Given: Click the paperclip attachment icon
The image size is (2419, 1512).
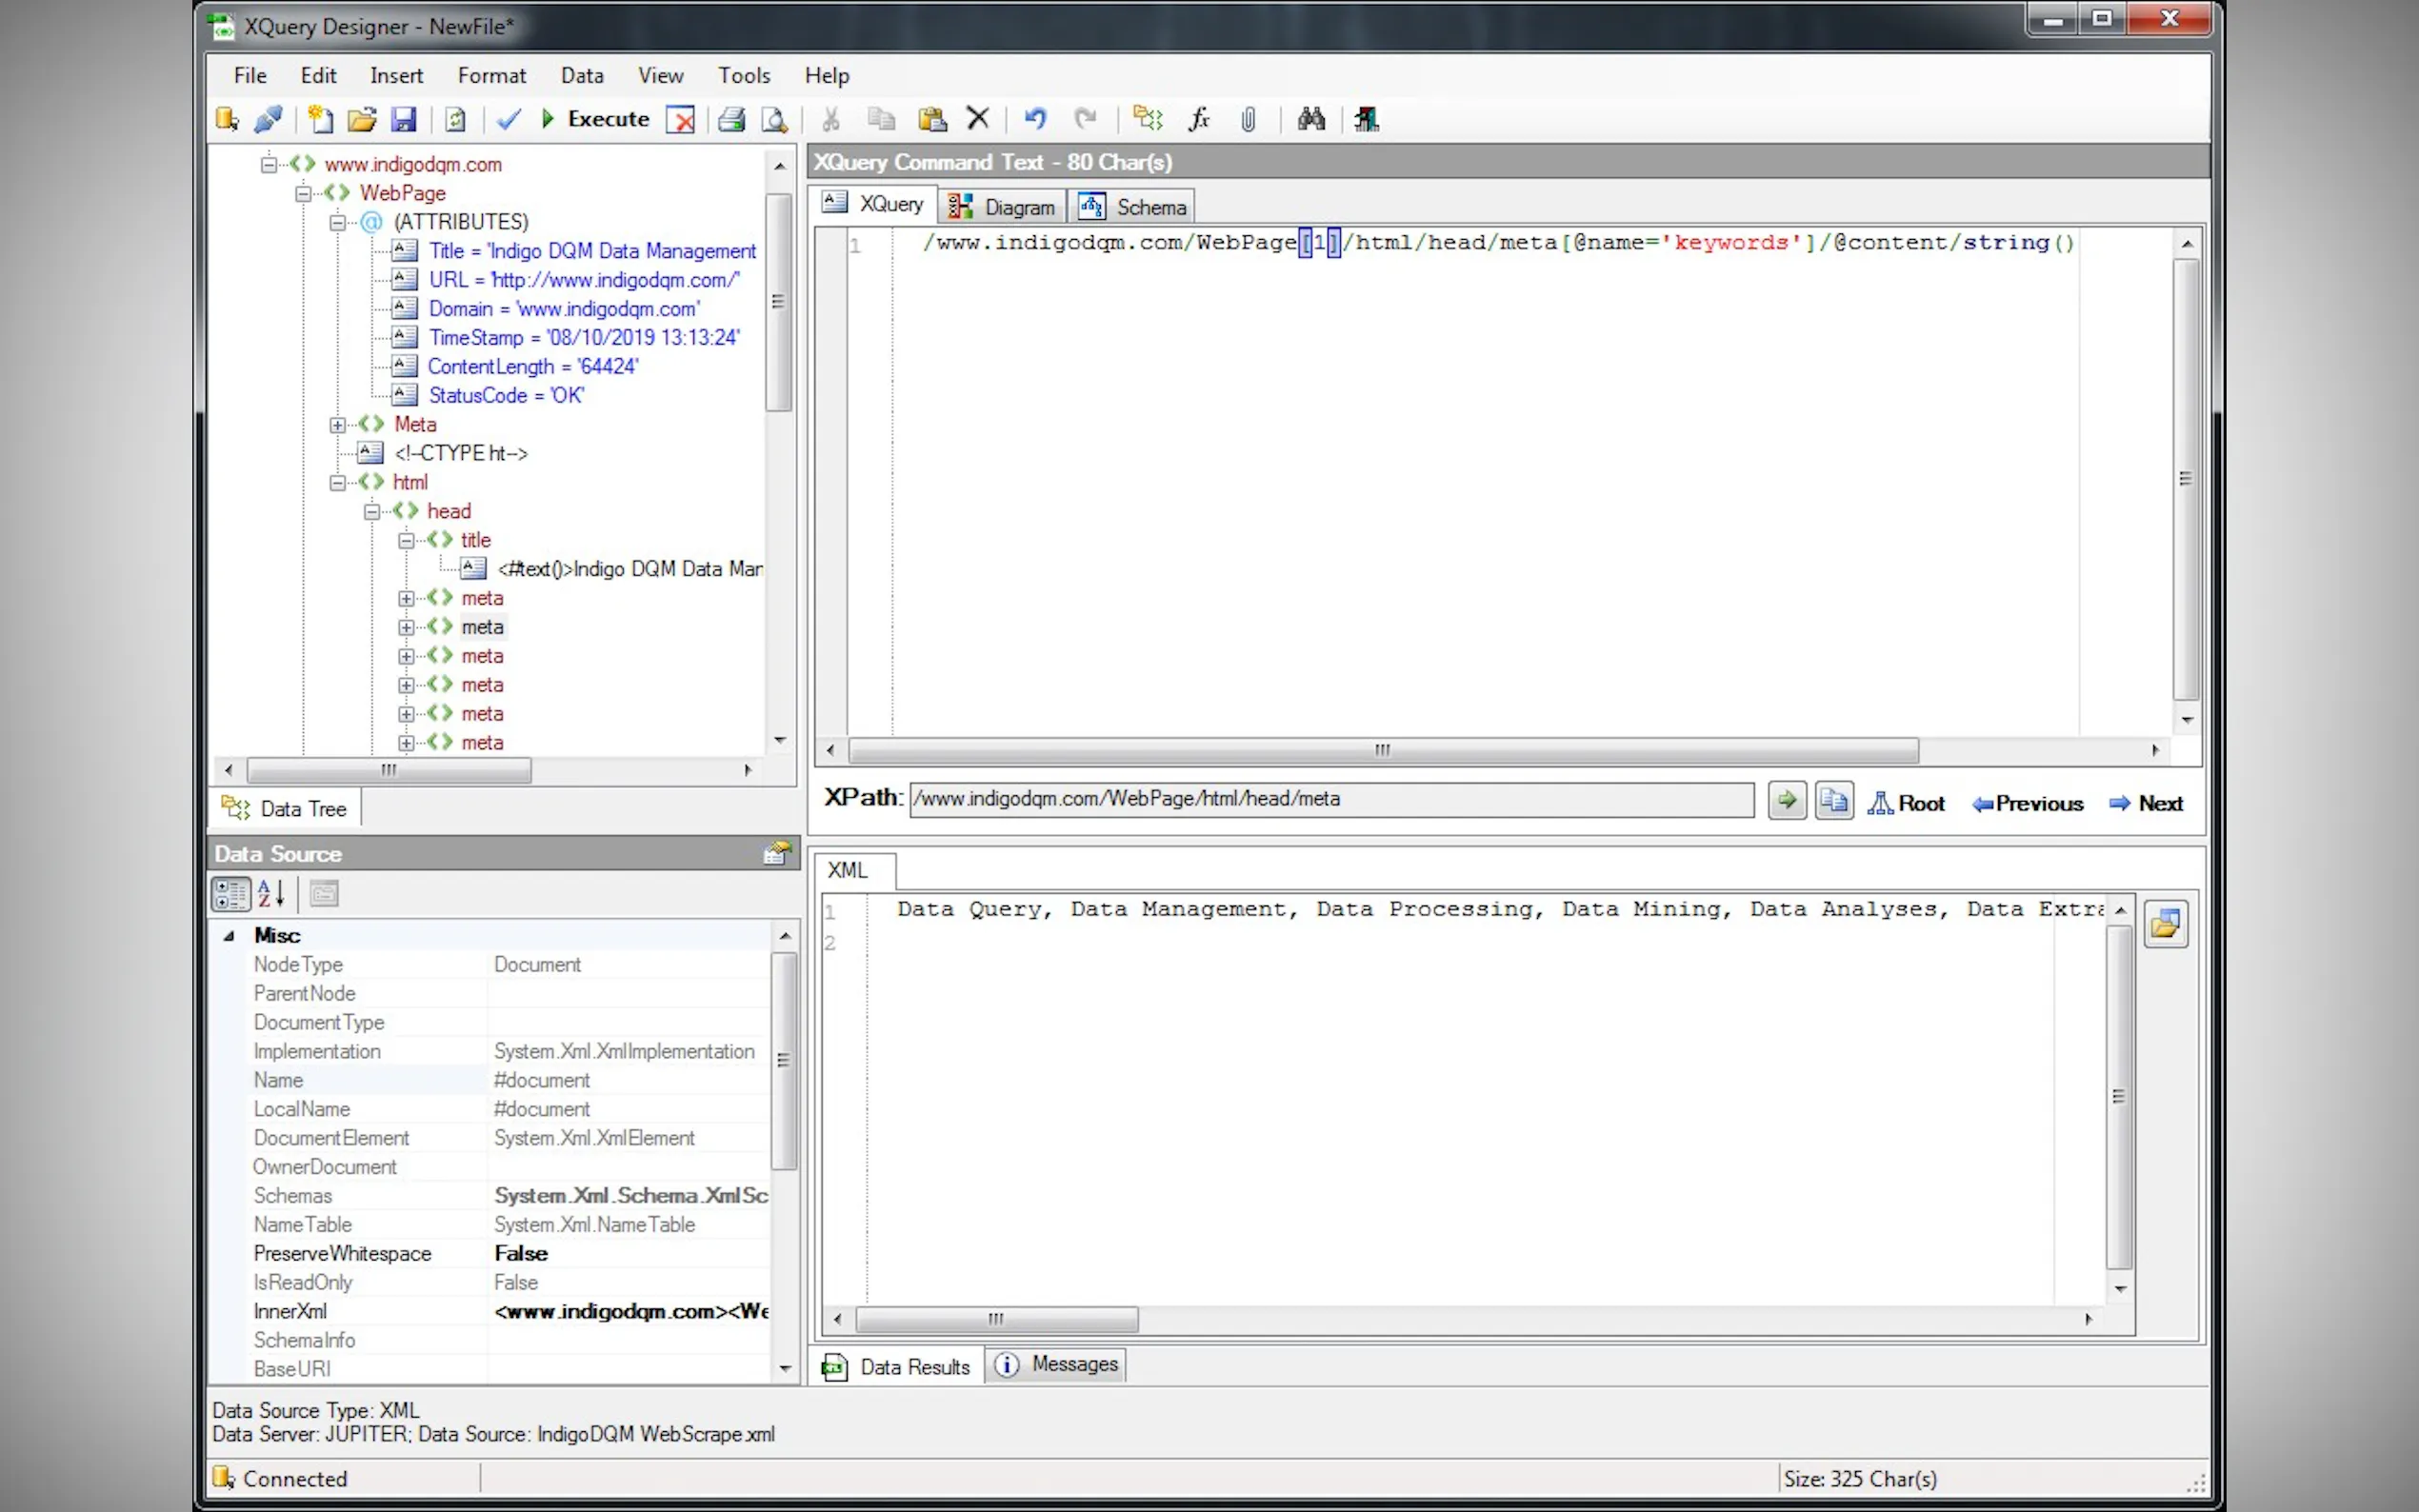Looking at the screenshot, I should [1248, 120].
